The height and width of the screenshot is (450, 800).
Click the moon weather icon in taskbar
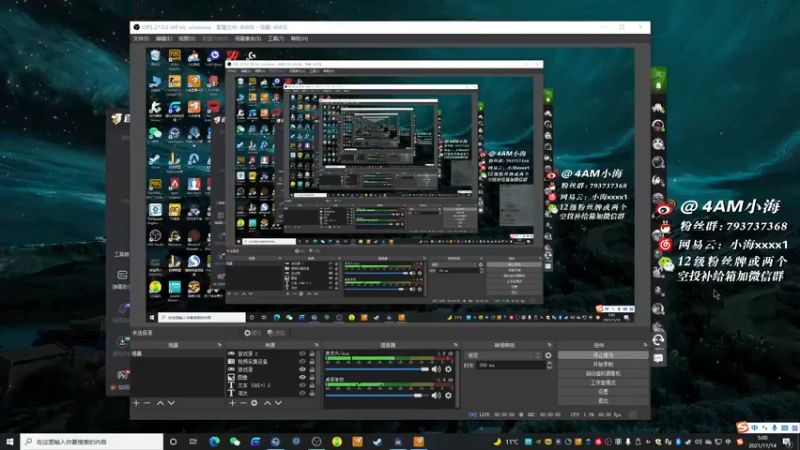click(x=497, y=442)
